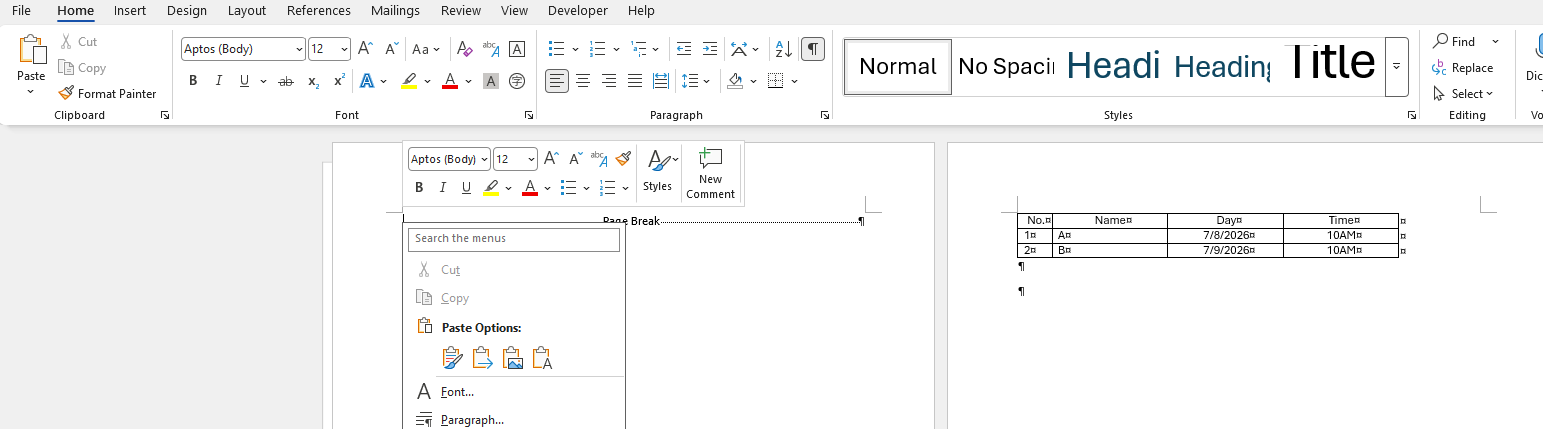The image size is (1543, 429).
Task: Toggle Align Left paragraph alignment
Action: (557, 81)
